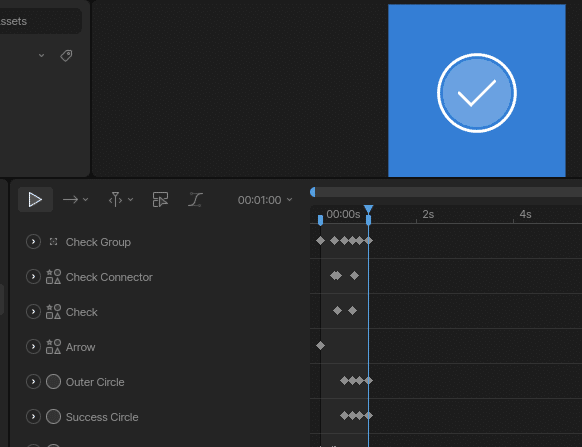The width and height of the screenshot is (582, 447).
Task: Expand the Check Group layer
Action: tap(33, 242)
